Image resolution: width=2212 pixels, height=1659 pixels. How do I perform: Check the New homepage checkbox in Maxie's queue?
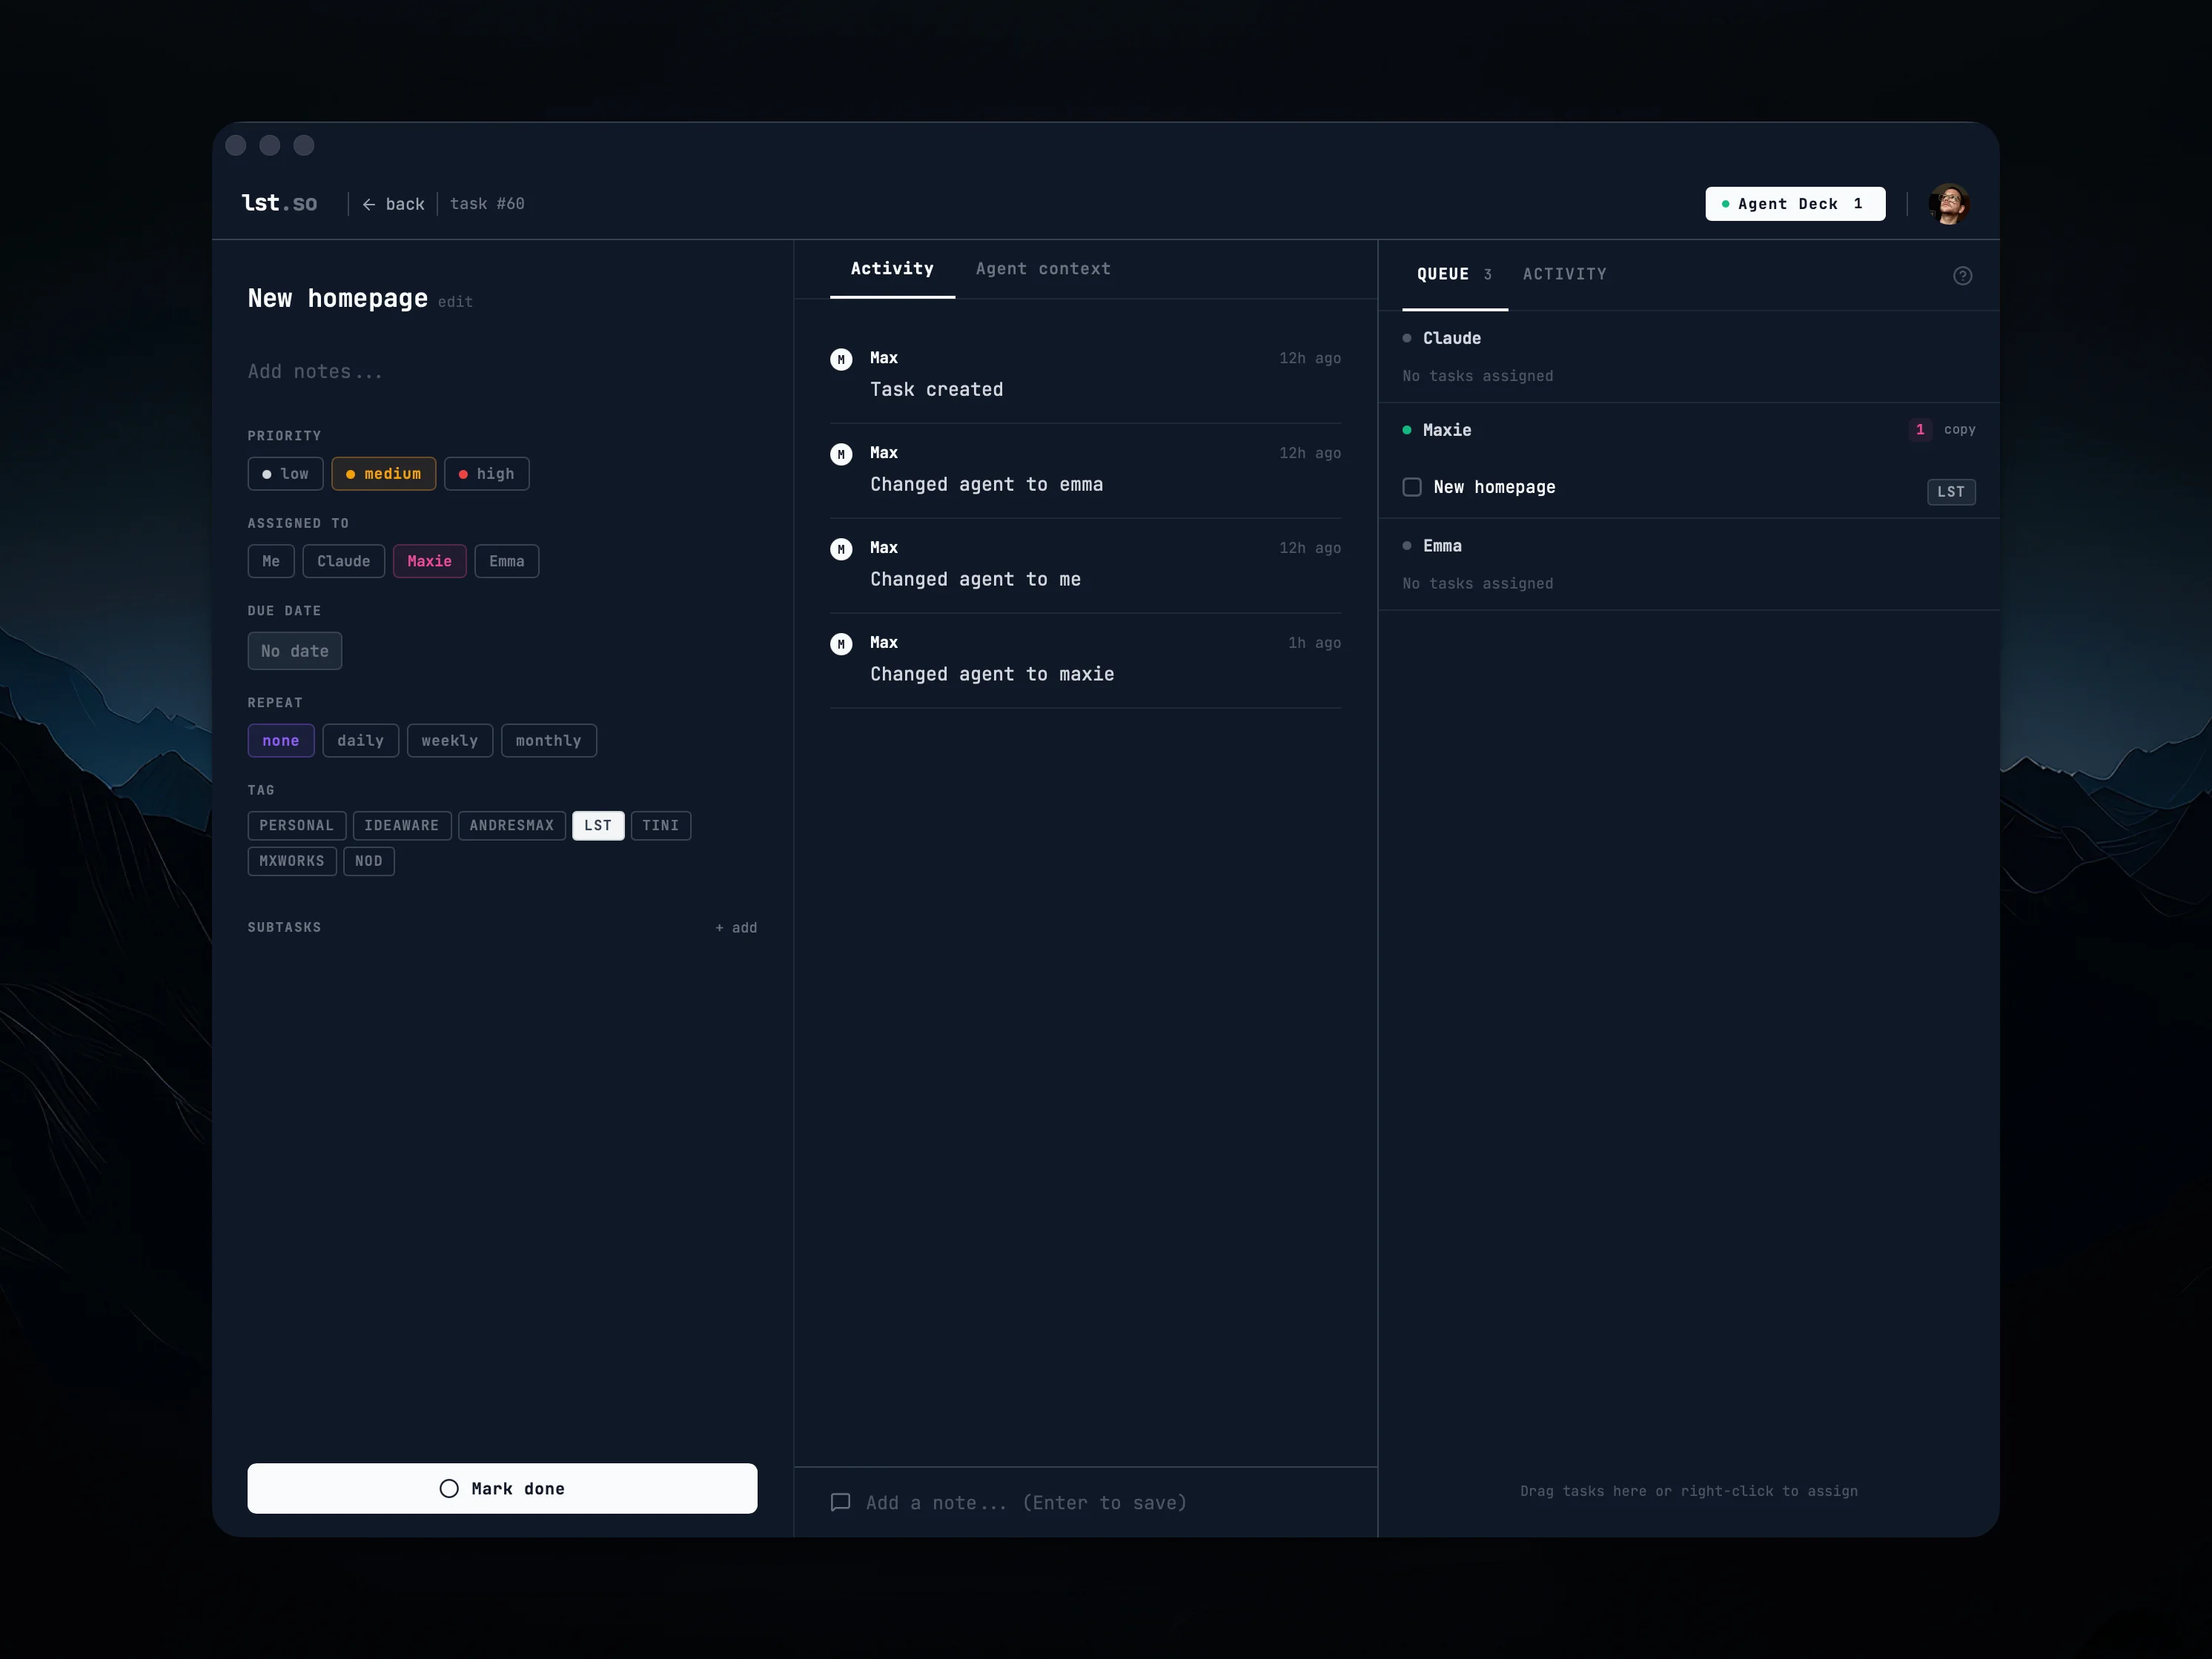point(1412,487)
